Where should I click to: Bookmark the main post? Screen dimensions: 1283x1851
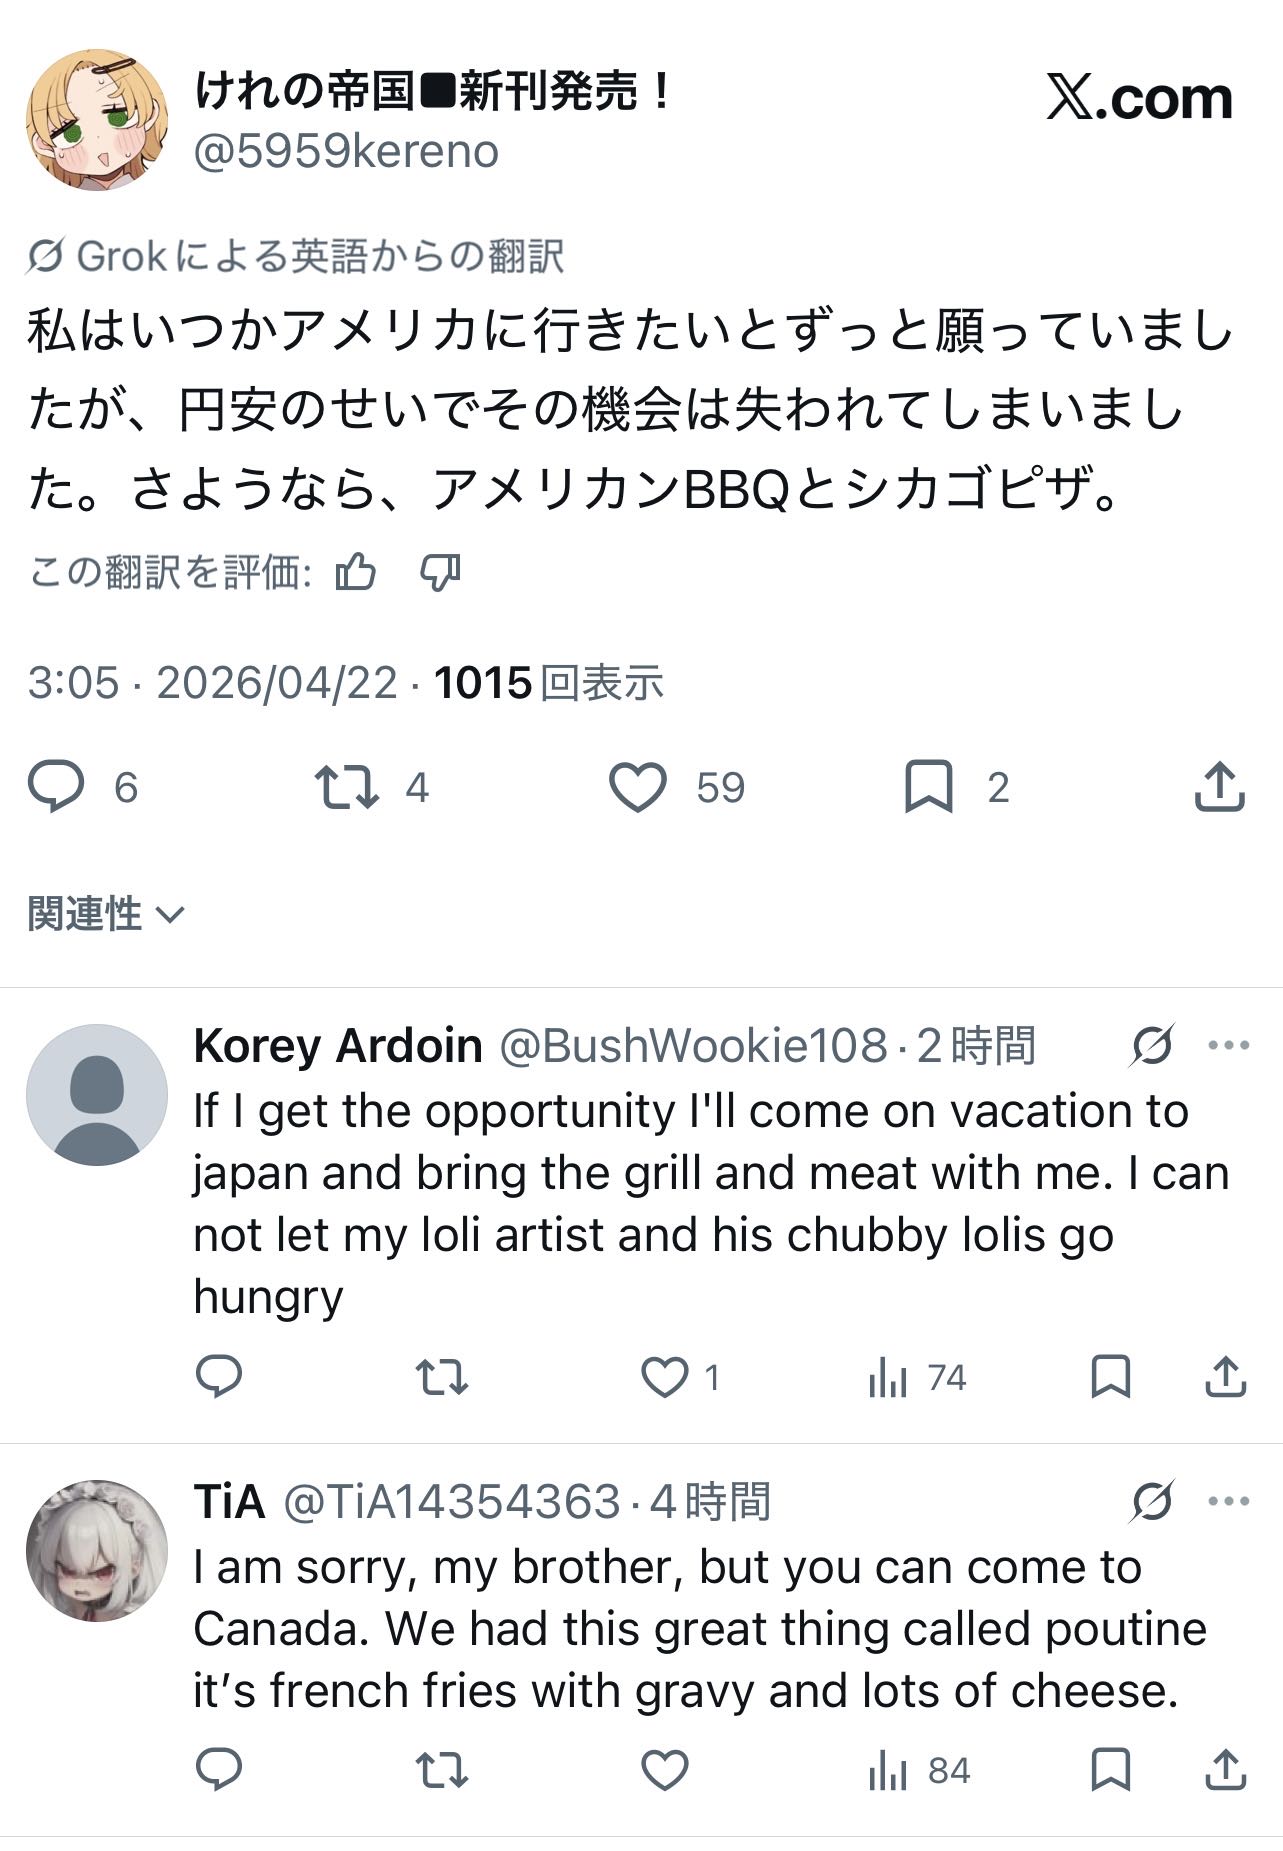[x=928, y=787]
